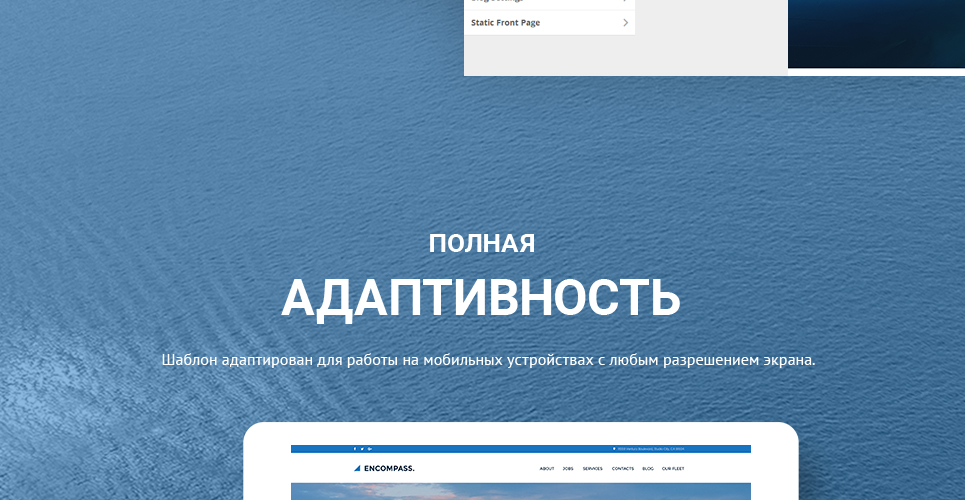Click the location pin icon beside the address
The width and height of the screenshot is (965, 500).
click(x=614, y=449)
